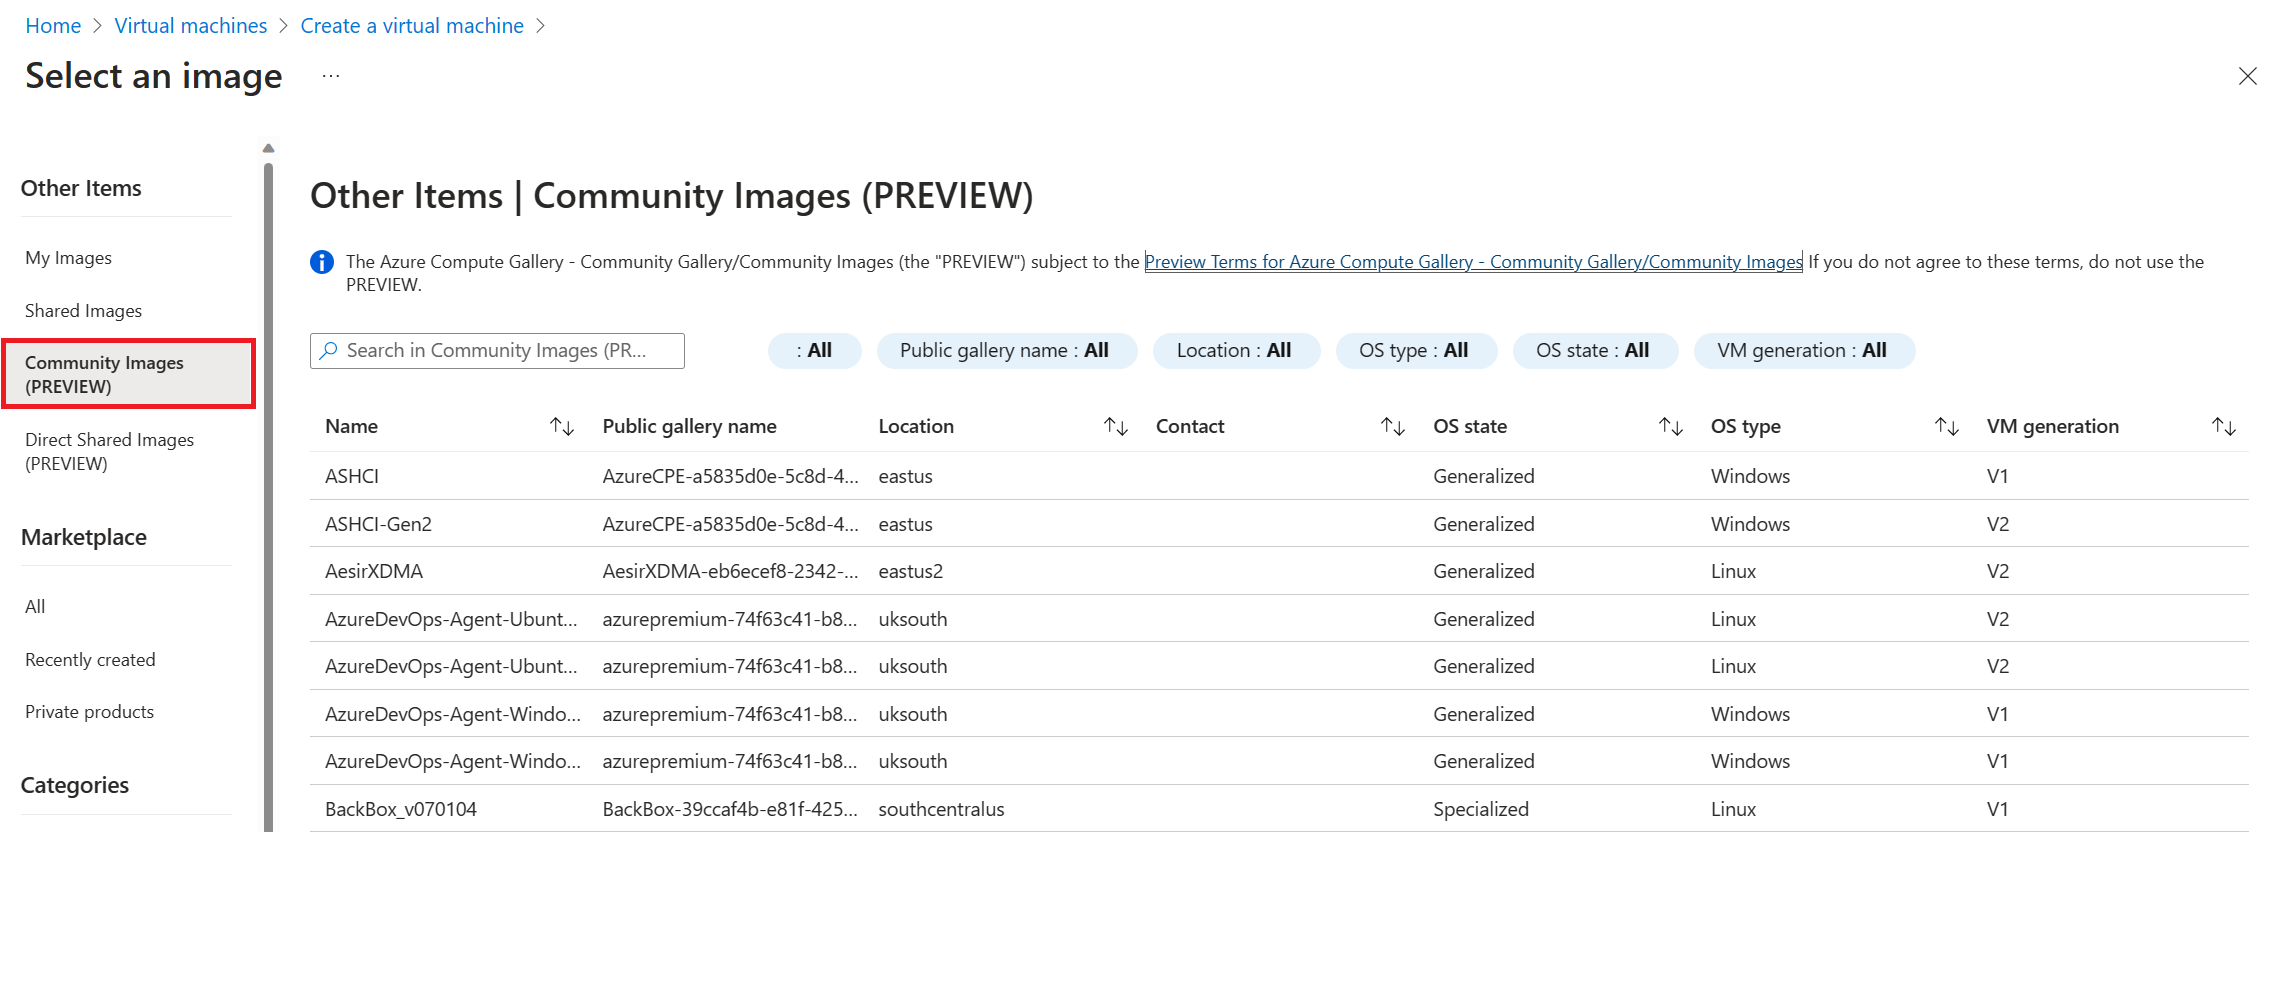Sort results using the Location sort icon
Viewport: 2277px width, 998px height.
[x=1115, y=425]
